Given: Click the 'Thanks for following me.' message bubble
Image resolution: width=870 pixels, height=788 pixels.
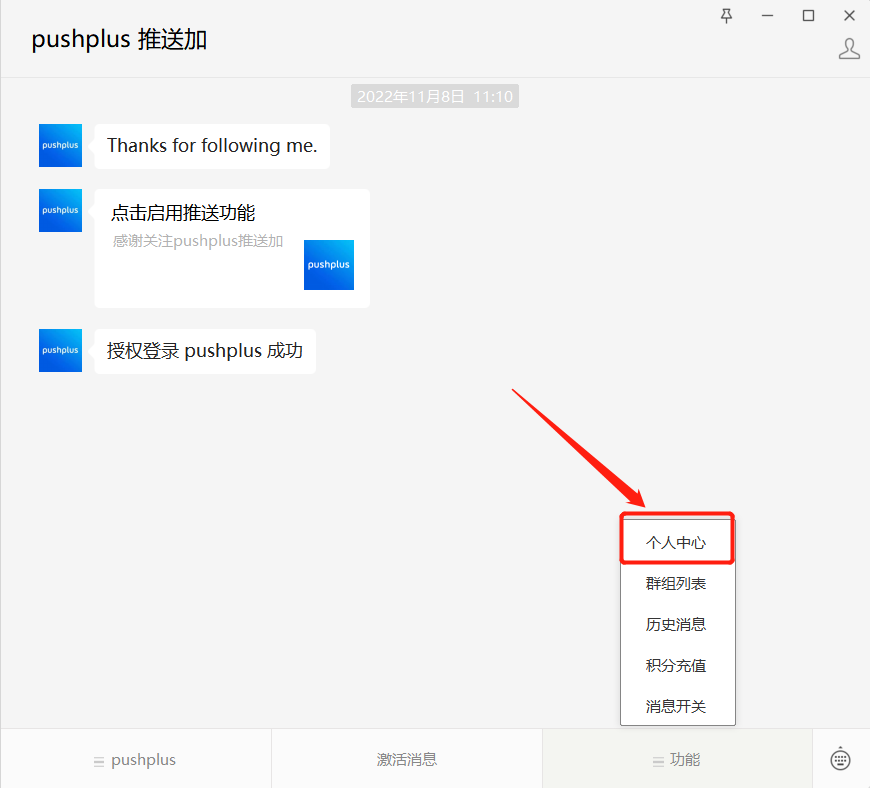Looking at the screenshot, I should point(212,146).
